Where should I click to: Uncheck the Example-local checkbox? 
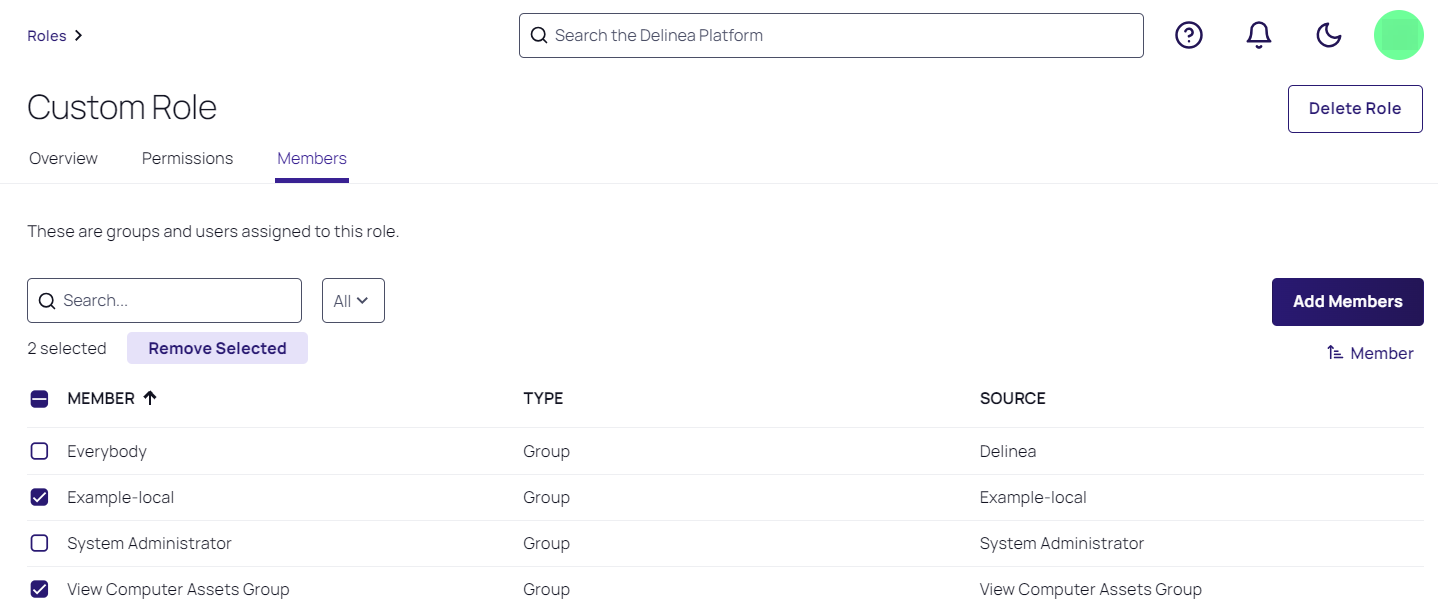(39, 497)
